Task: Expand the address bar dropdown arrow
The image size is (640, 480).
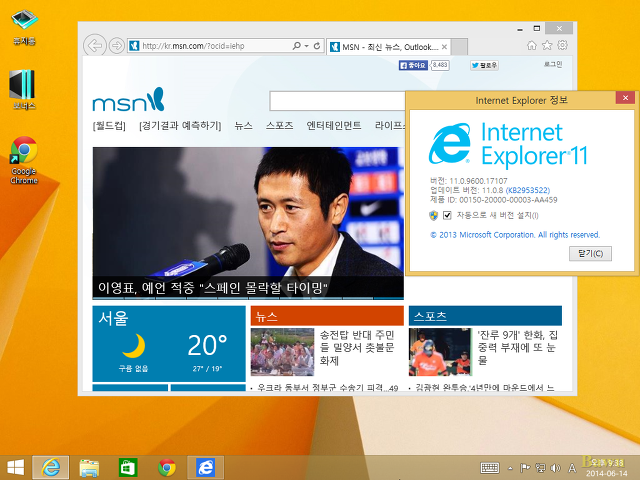Action: click(x=306, y=46)
